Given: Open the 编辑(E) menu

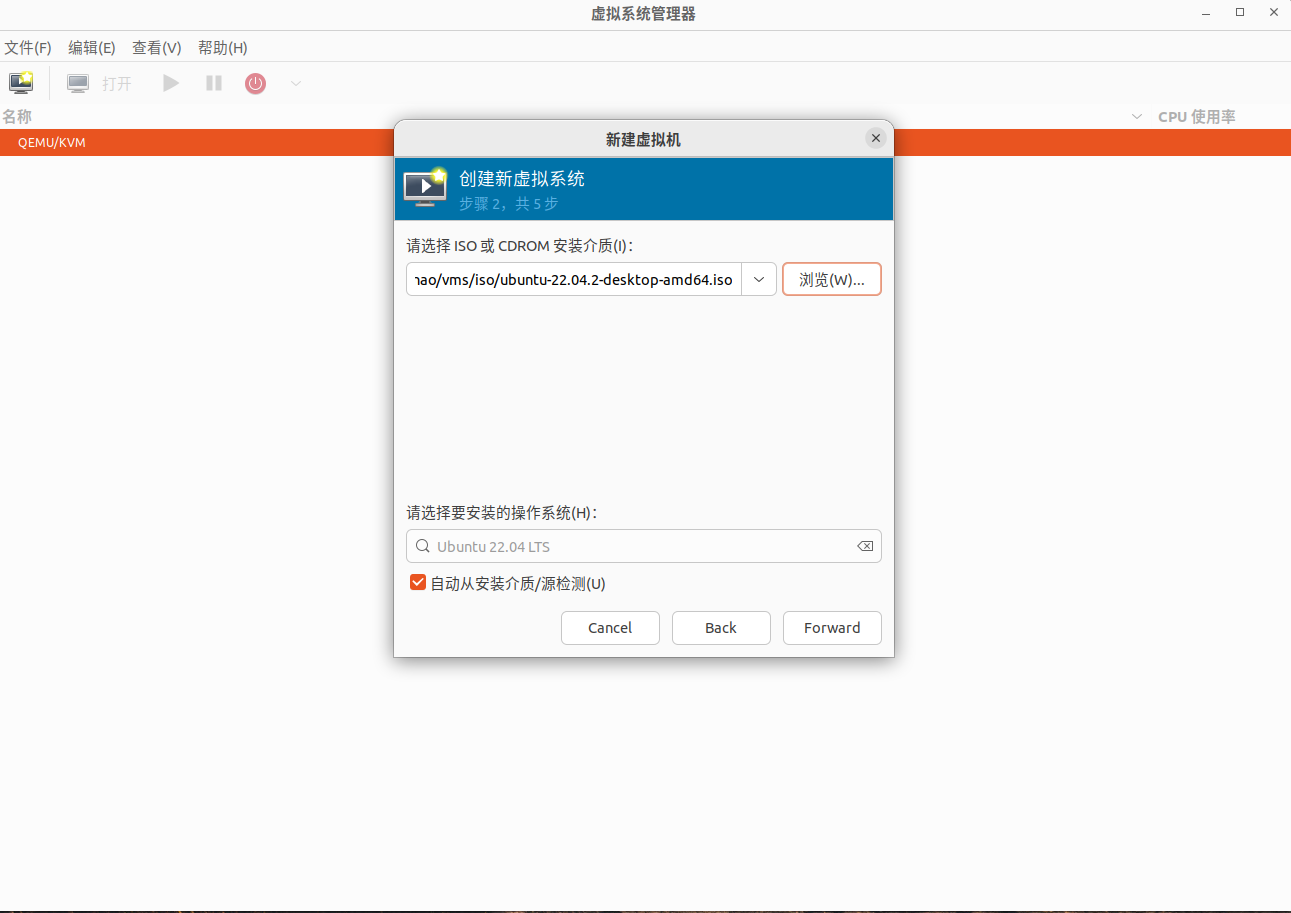Looking at the screenshot, I should (x=92, y=48).
